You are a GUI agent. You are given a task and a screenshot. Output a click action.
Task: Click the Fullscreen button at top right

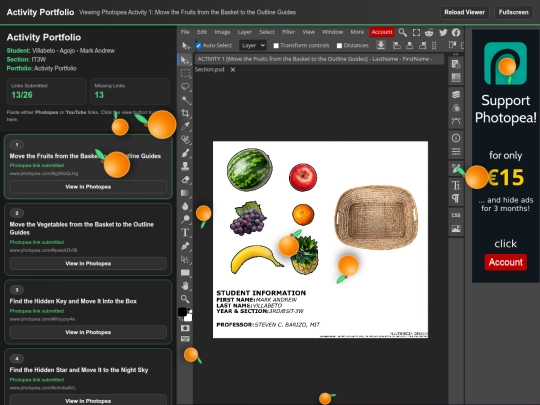click(x=513, y=12)
